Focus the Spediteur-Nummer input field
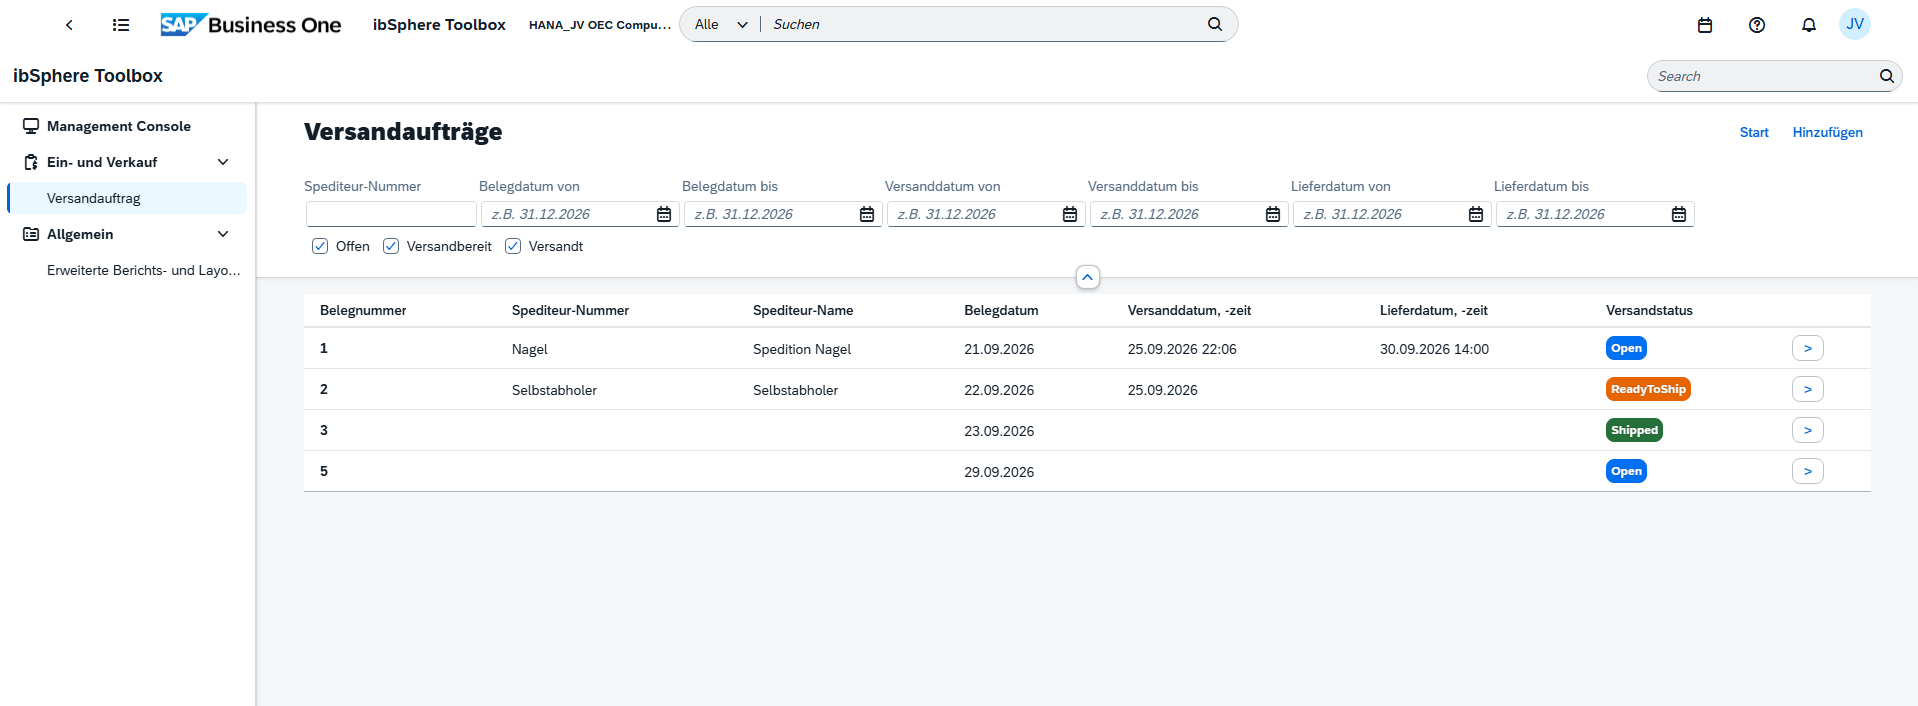 [x=391, y=214]
